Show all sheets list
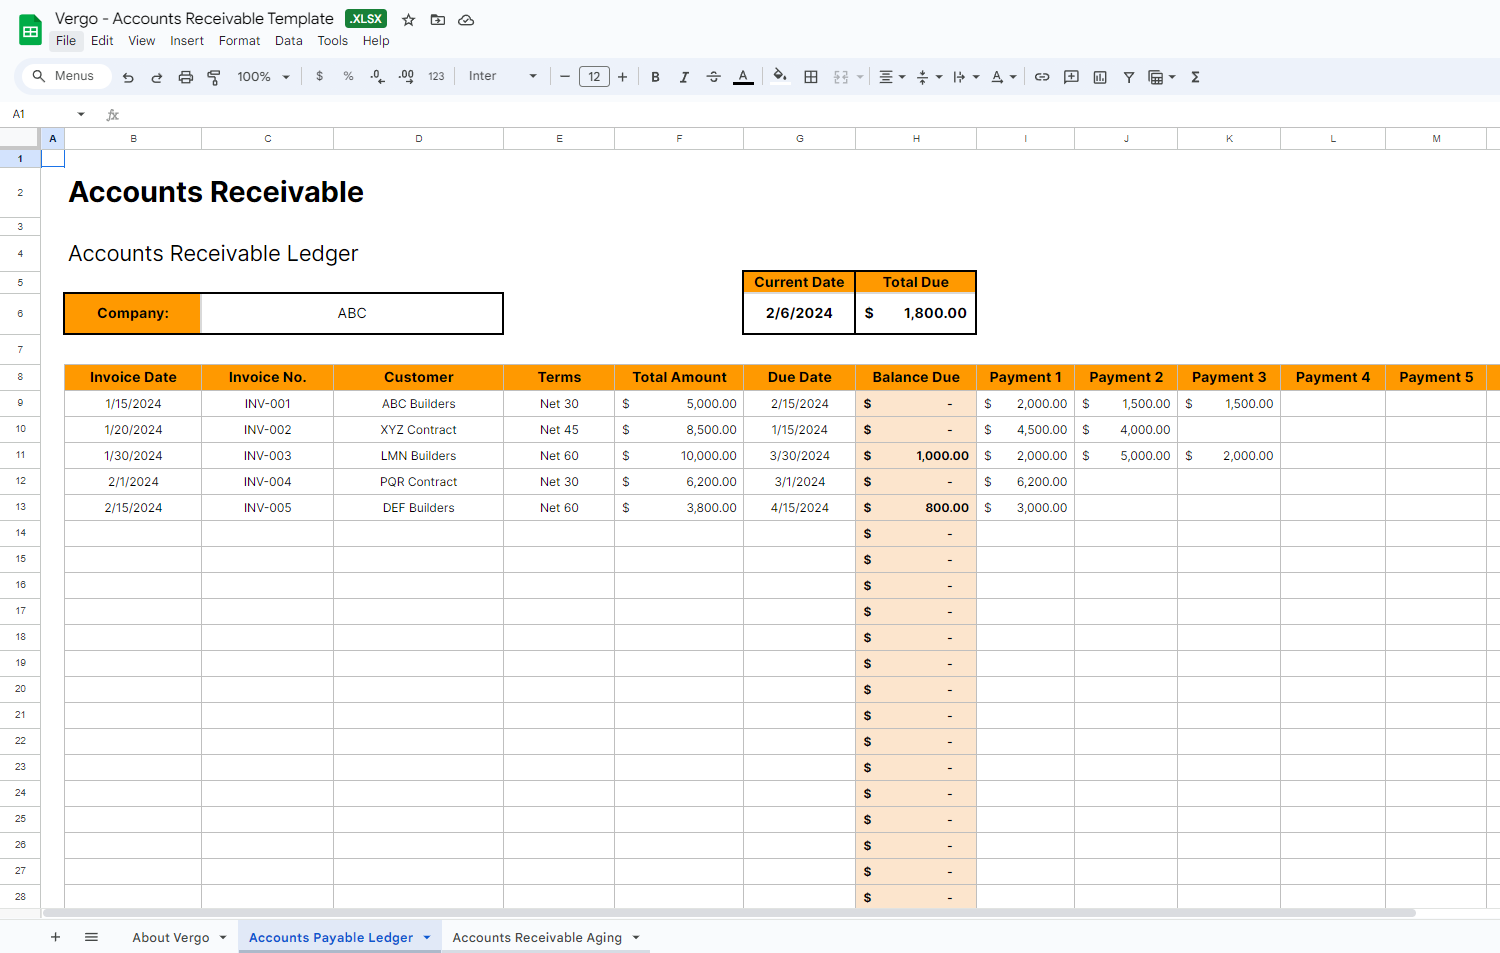Screen dimensions: 1500x953 click(x=91, y=937)
